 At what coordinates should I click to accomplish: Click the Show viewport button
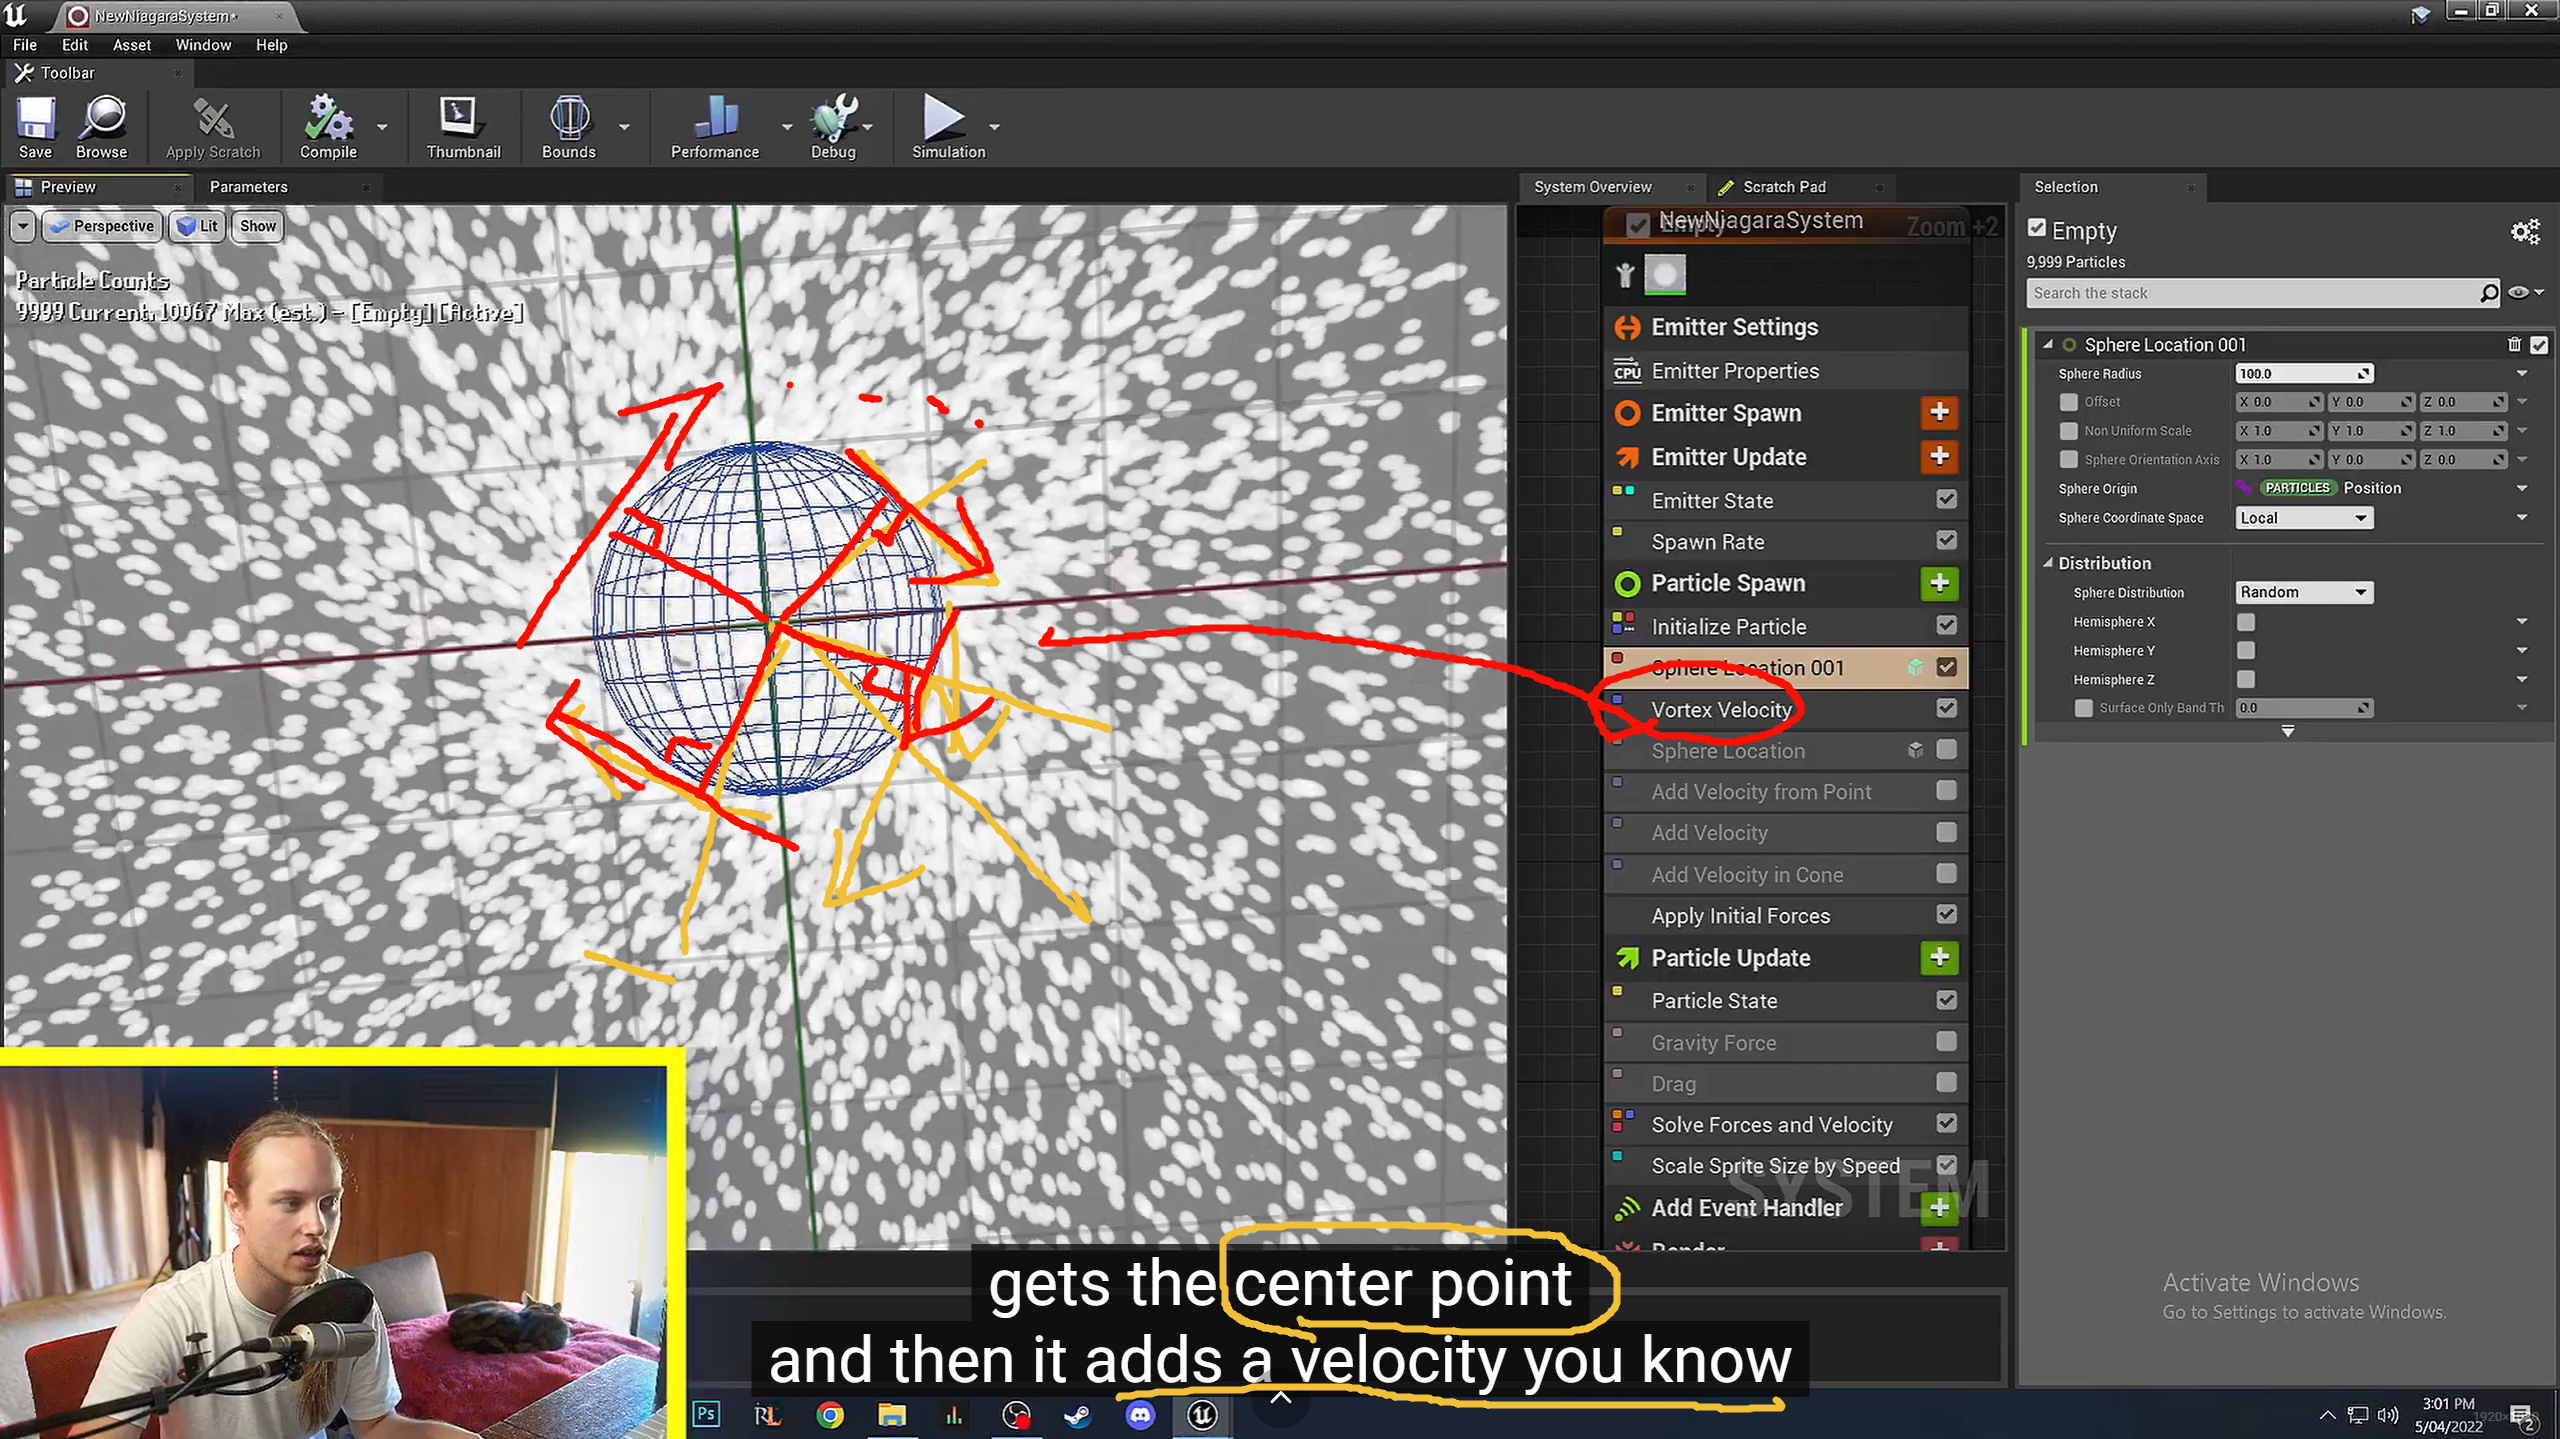pyautogui.click(x=257, y=226)
